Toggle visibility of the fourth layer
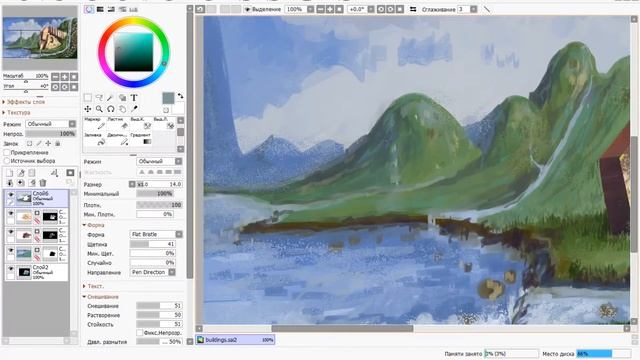640x360 pixels. [x=11, y=250]
